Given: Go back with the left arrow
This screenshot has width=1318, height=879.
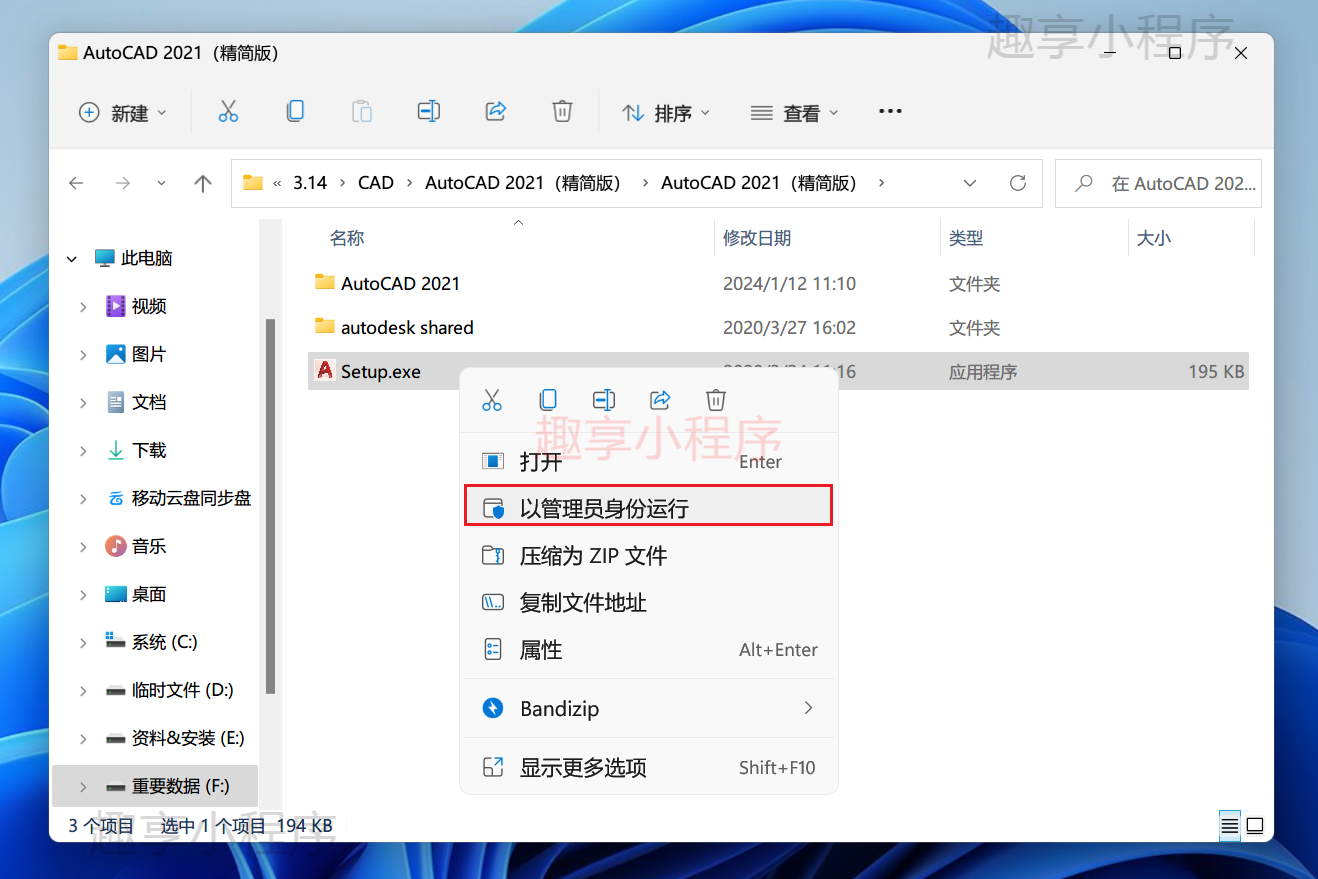Looking at the screenshot, I should click(76, 183).
